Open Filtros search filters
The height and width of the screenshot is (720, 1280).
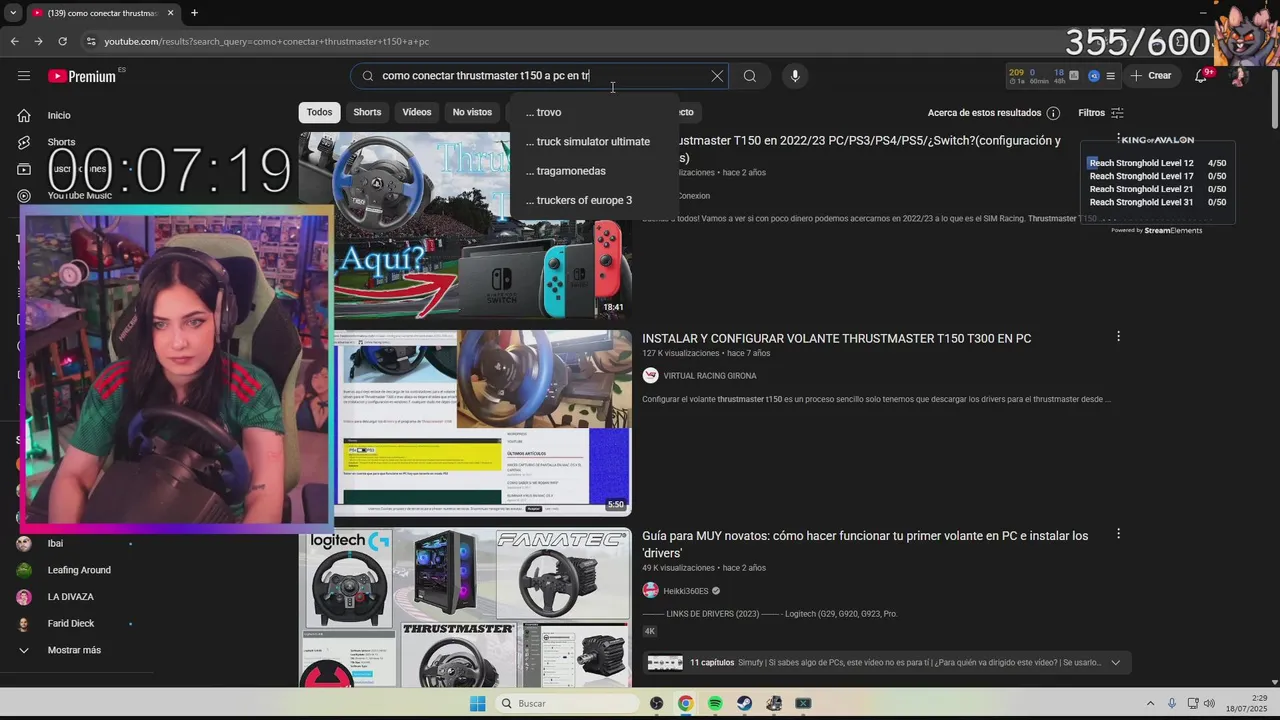click(x=1101, y=113)
